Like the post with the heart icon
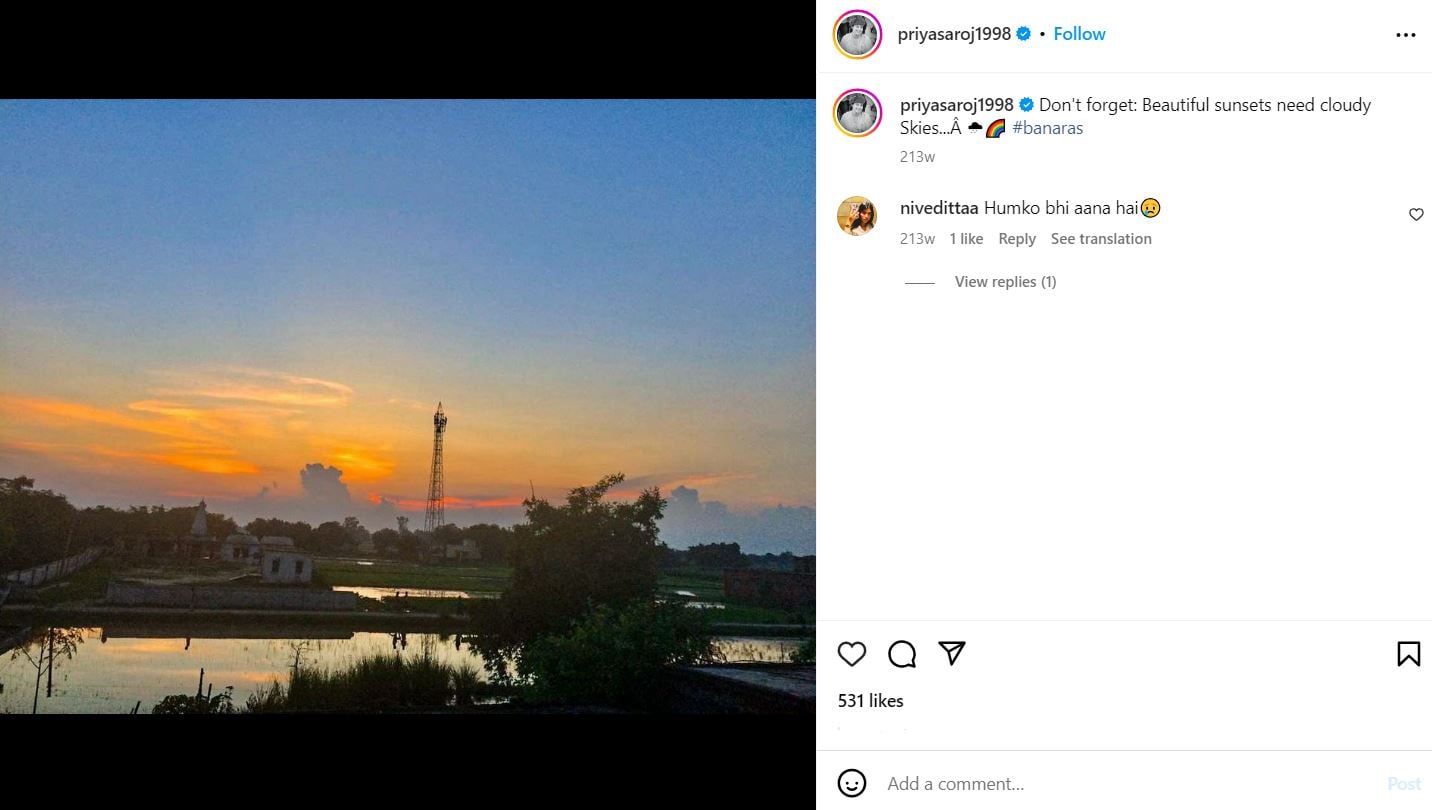This screenshot has height=810, width=1432. click(x=852, y=654)
